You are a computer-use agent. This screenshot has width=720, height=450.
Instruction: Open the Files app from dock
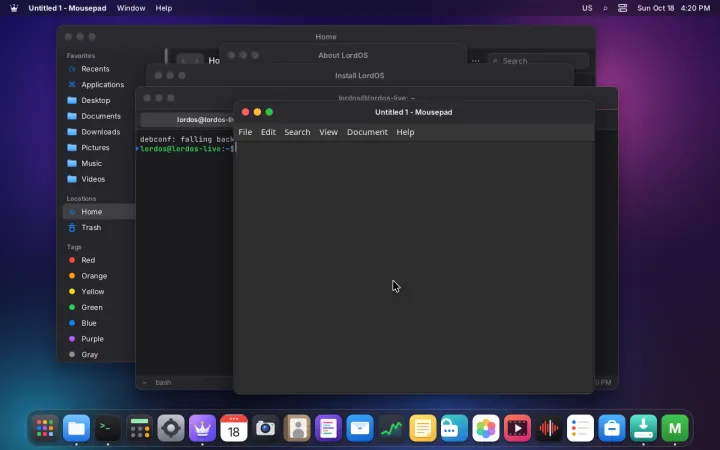pyautogui.click(x=76, y=428)
